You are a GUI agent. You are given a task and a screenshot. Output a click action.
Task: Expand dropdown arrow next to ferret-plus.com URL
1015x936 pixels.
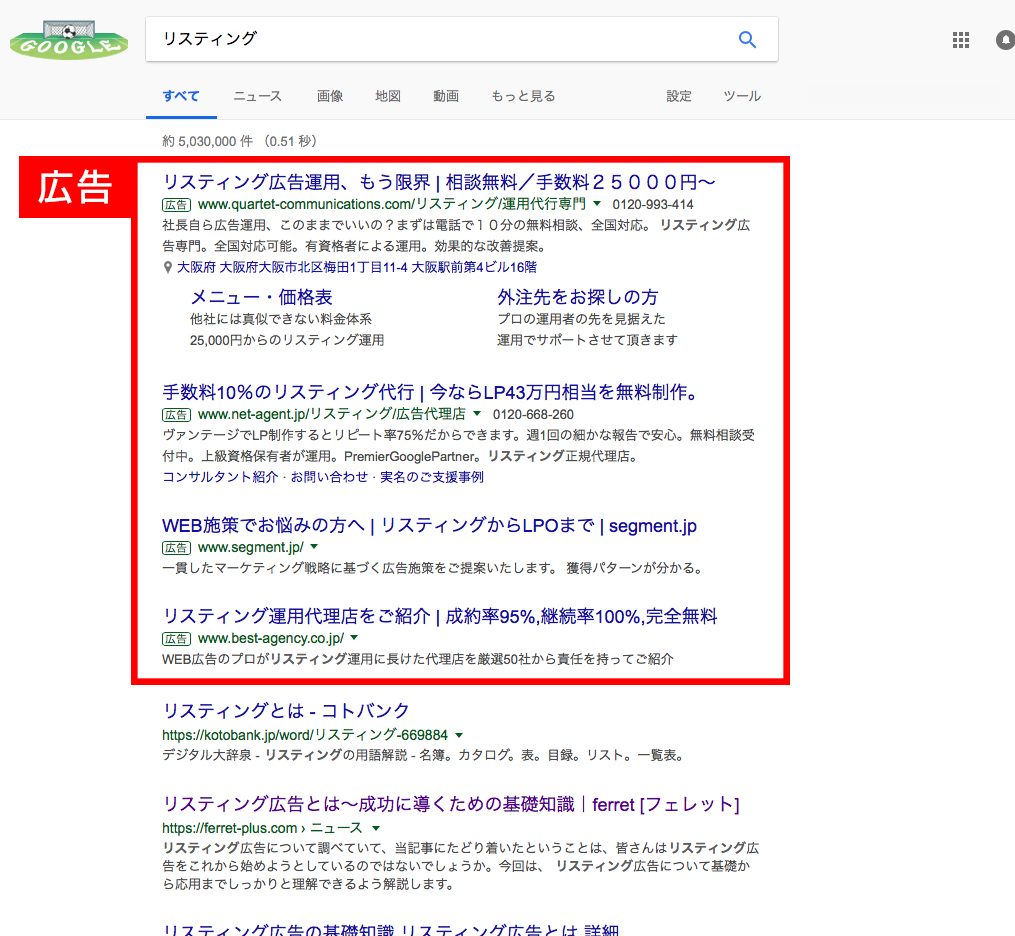tap(375, 829)
